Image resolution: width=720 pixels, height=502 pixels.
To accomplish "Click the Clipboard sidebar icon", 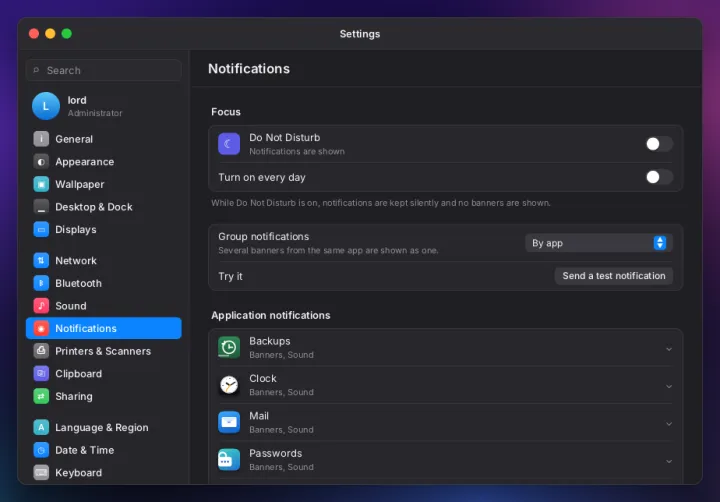I will click(41, 373).
